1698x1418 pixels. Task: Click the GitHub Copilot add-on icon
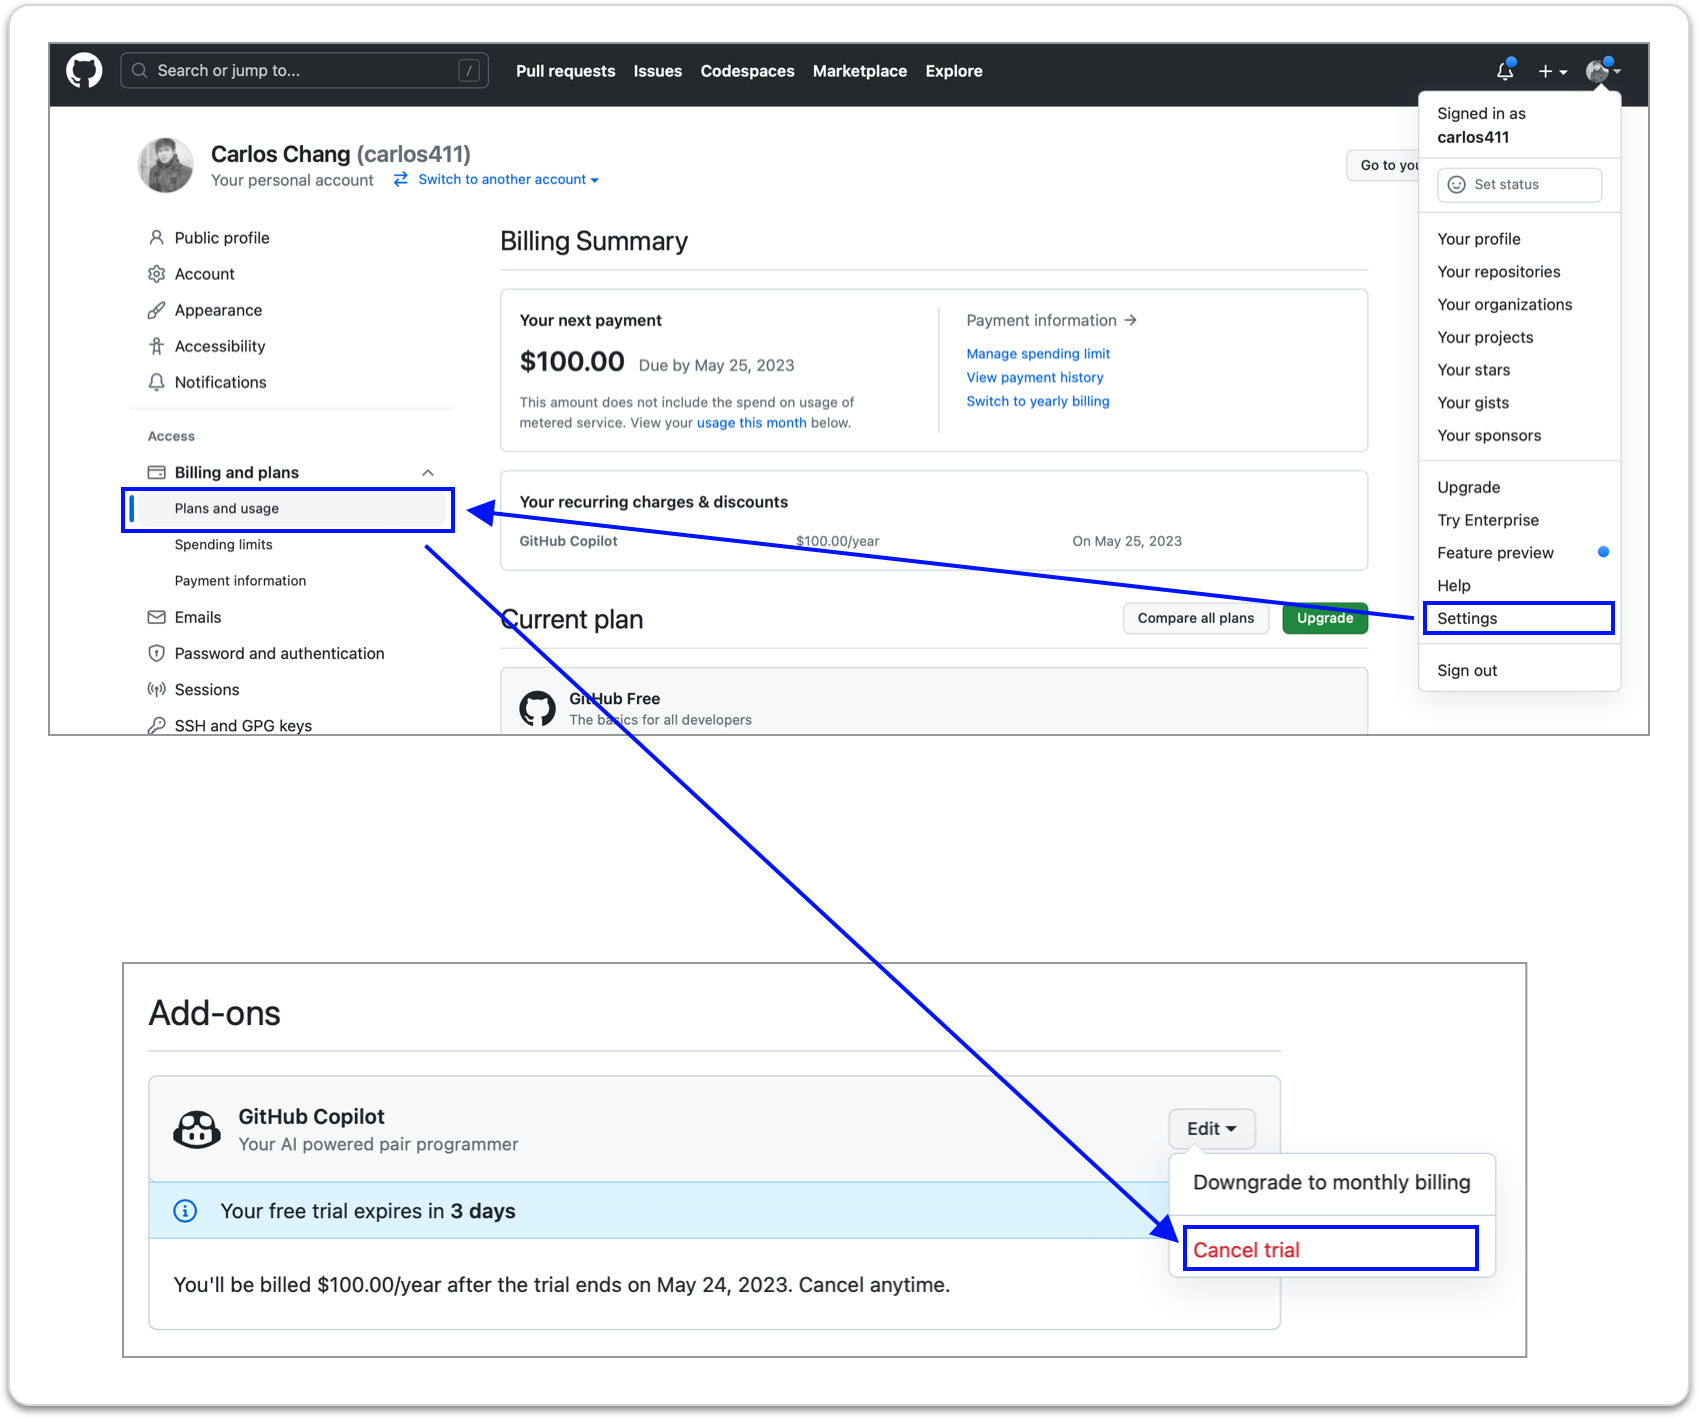197,1129
